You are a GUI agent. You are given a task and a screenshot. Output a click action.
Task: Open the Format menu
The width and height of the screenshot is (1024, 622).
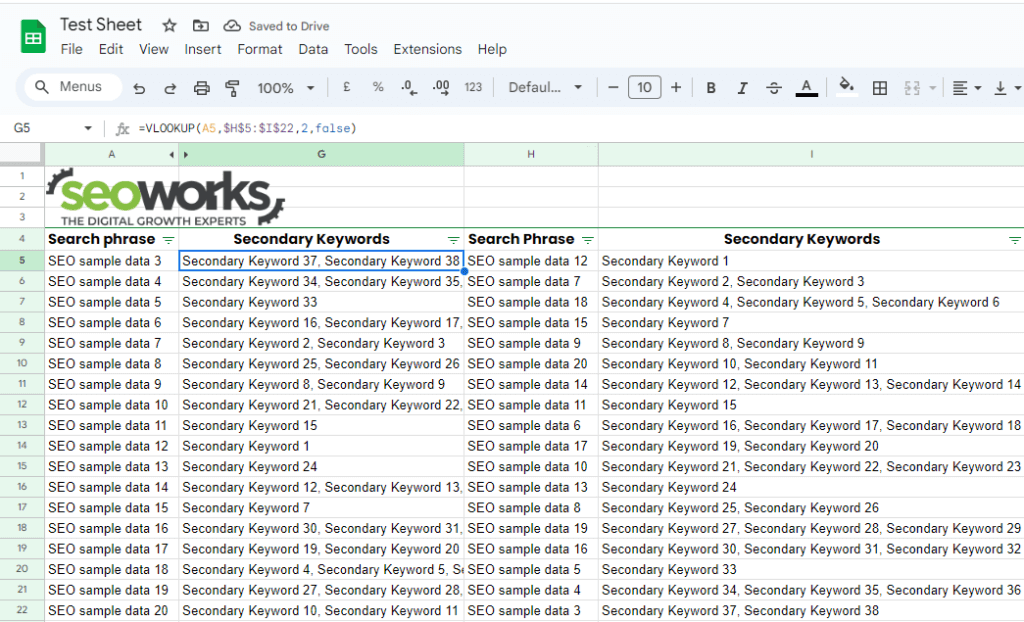[259, 49]
